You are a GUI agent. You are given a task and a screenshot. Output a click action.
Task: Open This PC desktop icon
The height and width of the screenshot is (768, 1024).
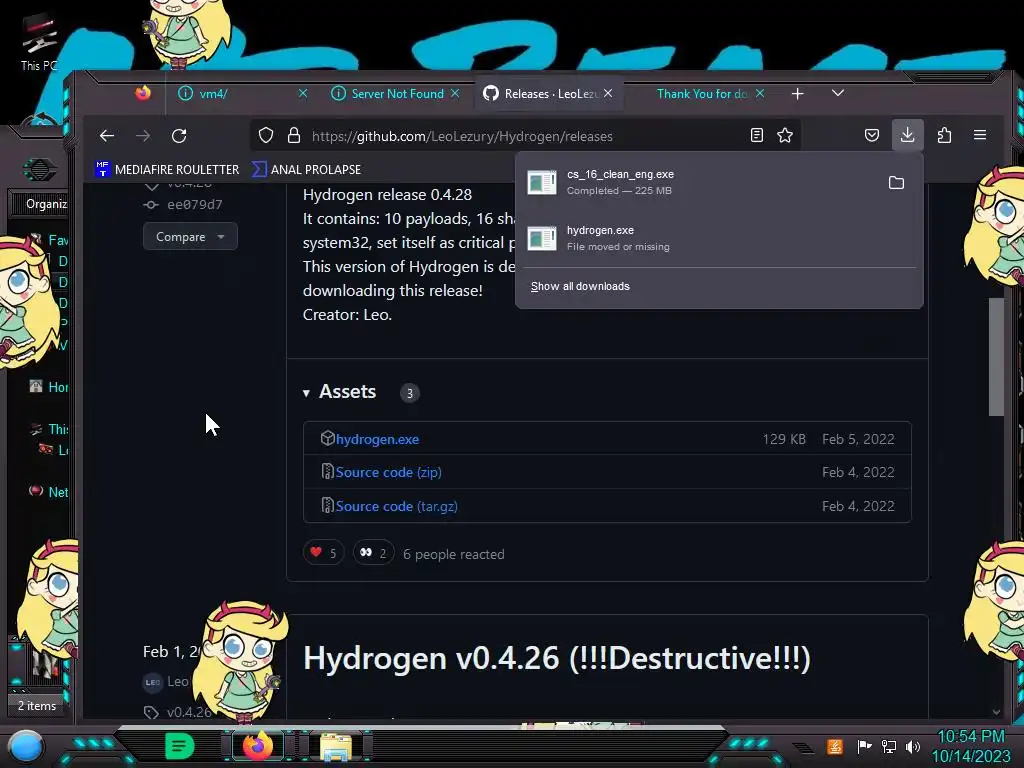39,42
